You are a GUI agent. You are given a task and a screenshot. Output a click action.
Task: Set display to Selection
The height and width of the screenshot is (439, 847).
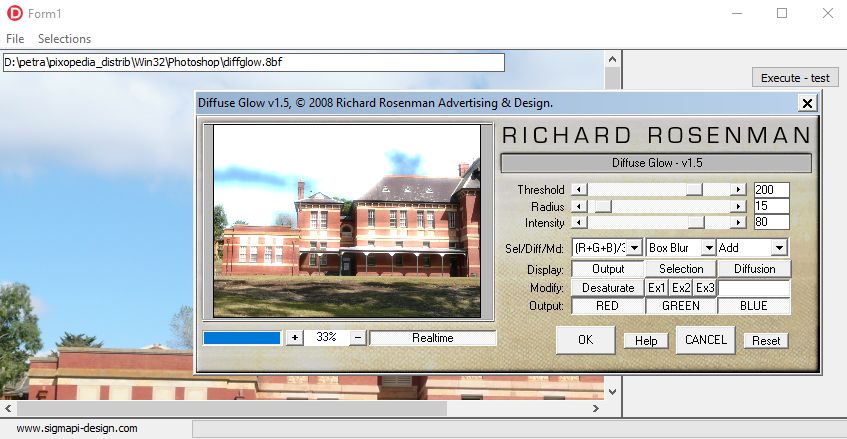coord(681,269)
